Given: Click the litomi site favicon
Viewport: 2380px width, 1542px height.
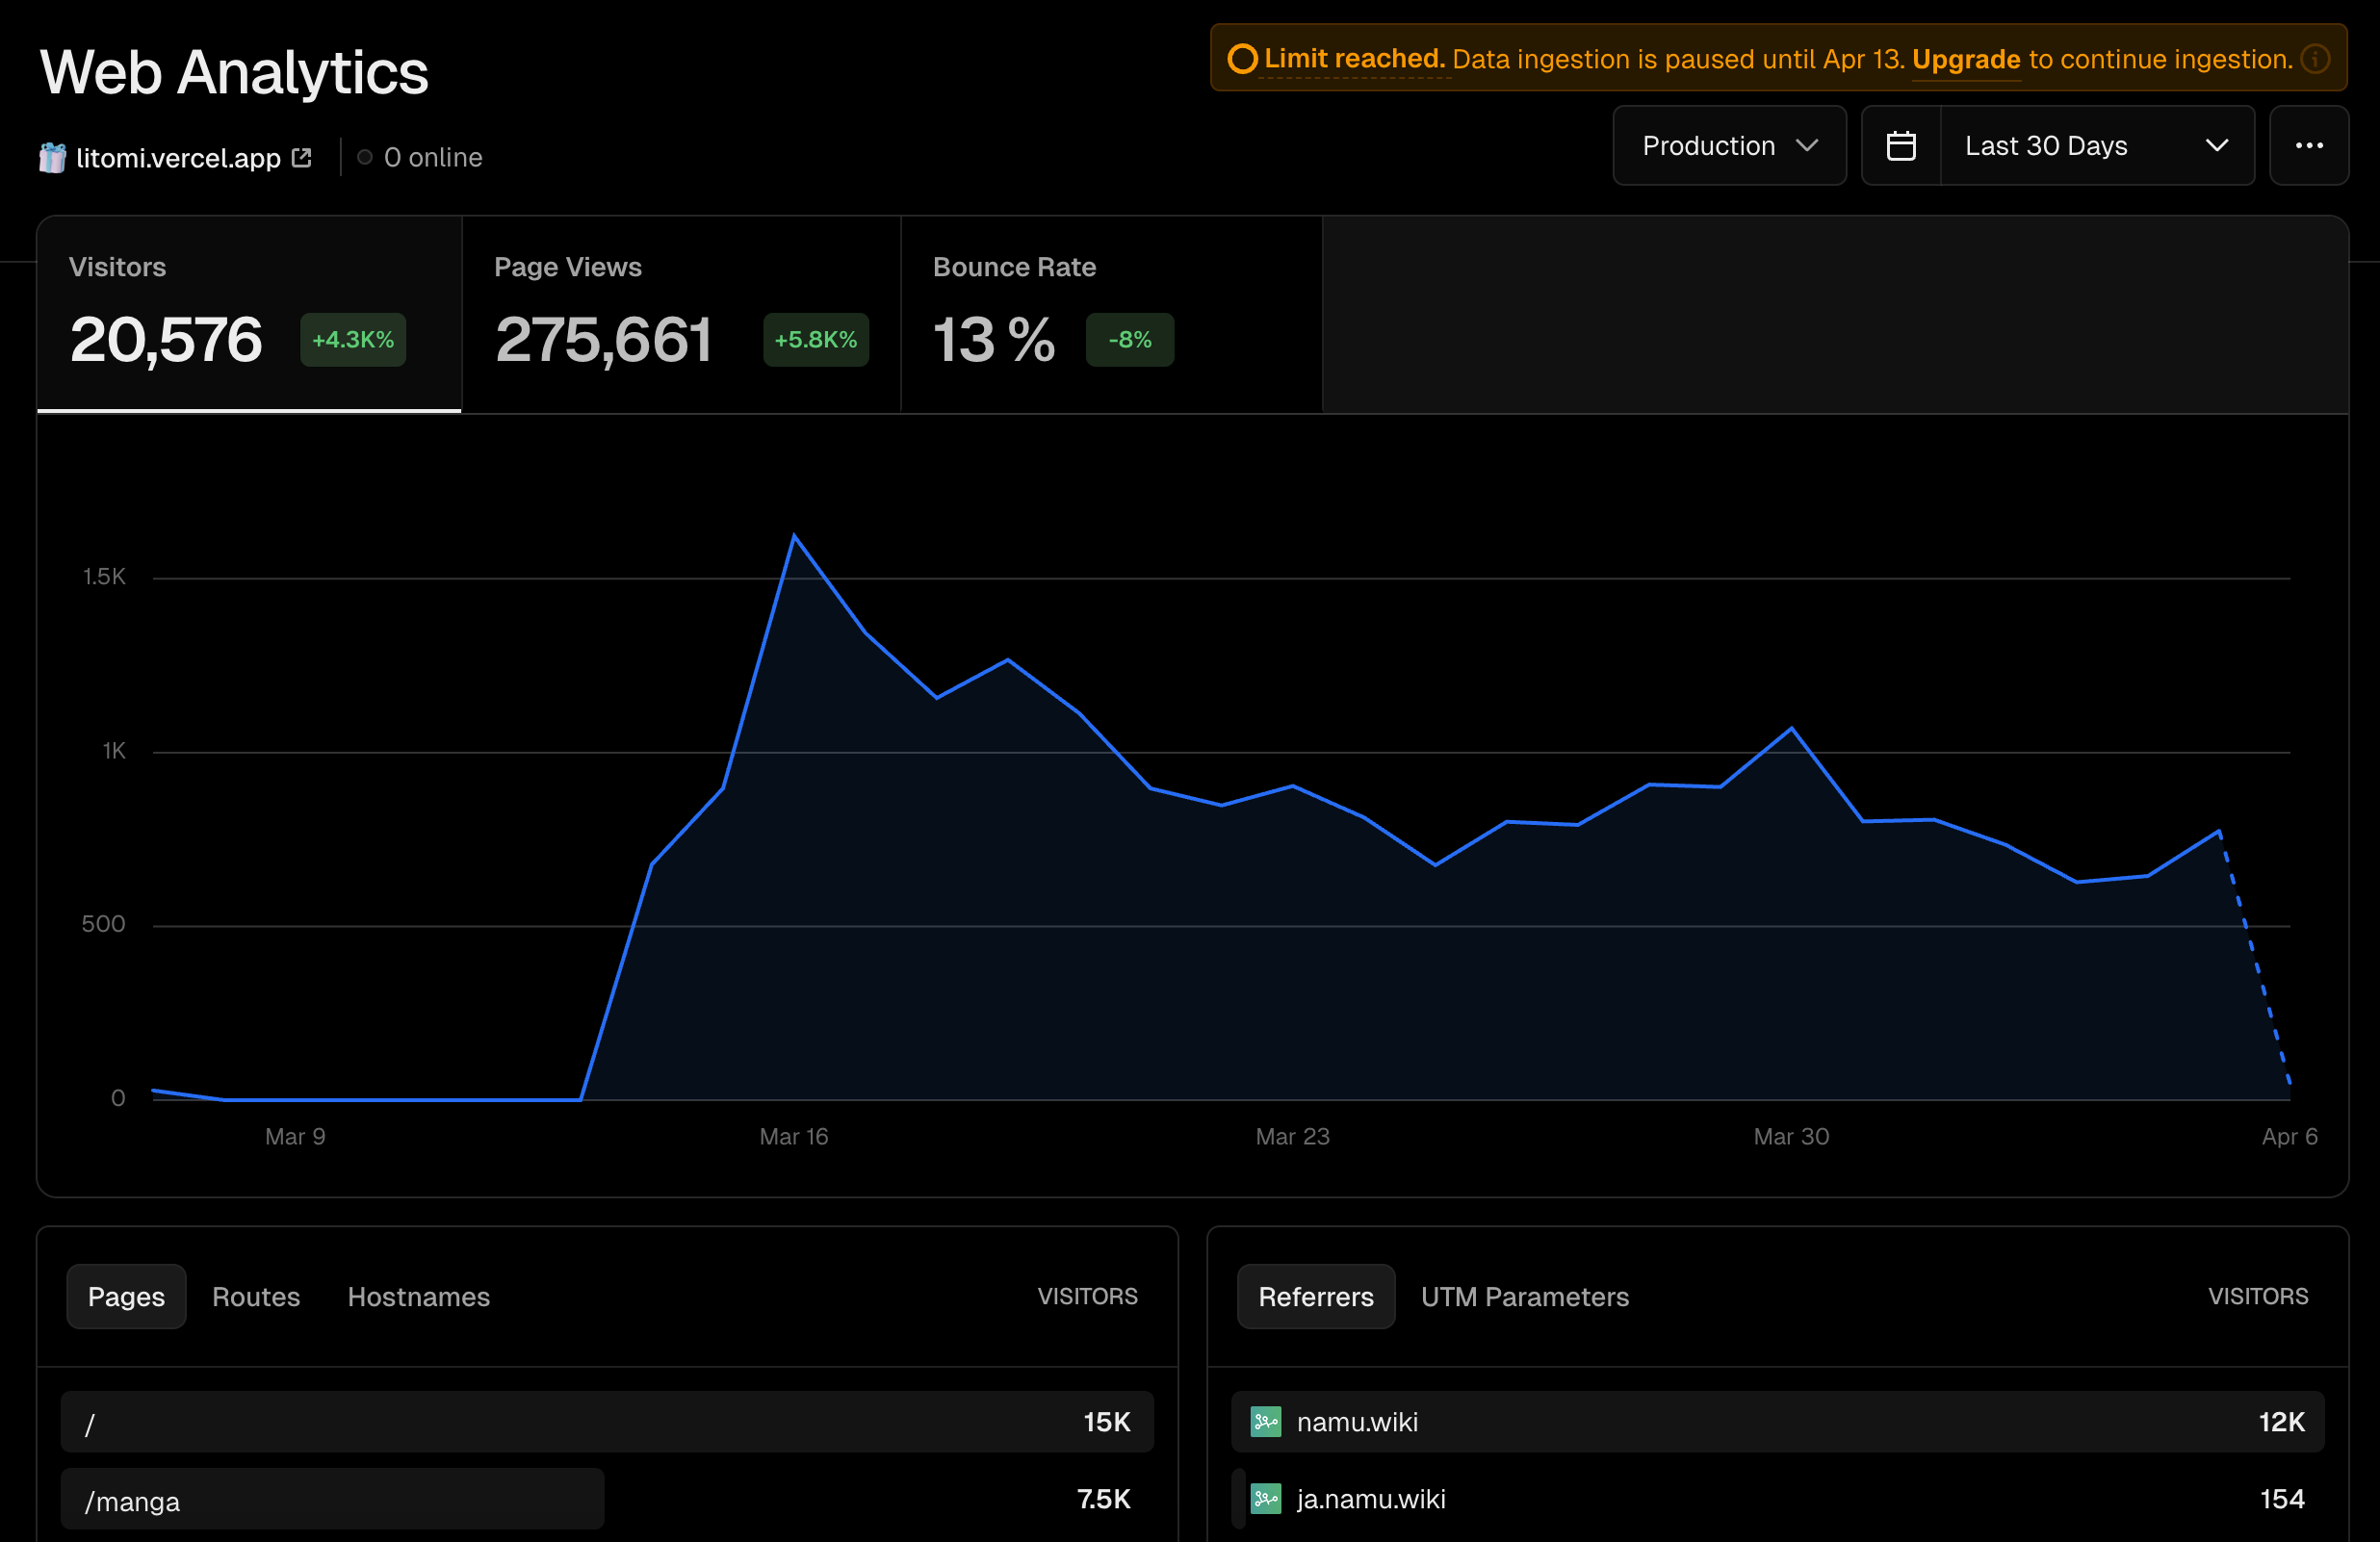Looking at the screenshot, I should (52, 158).
